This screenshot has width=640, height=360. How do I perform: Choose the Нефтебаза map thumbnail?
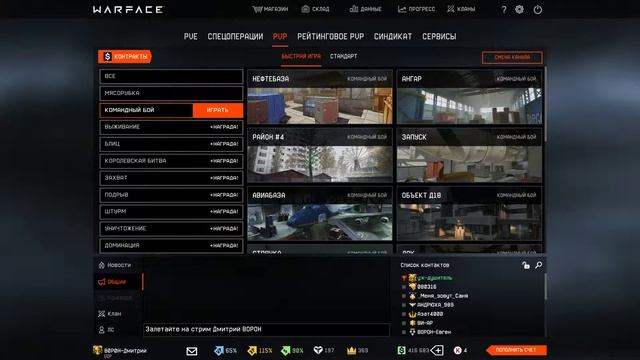[320, 97]
